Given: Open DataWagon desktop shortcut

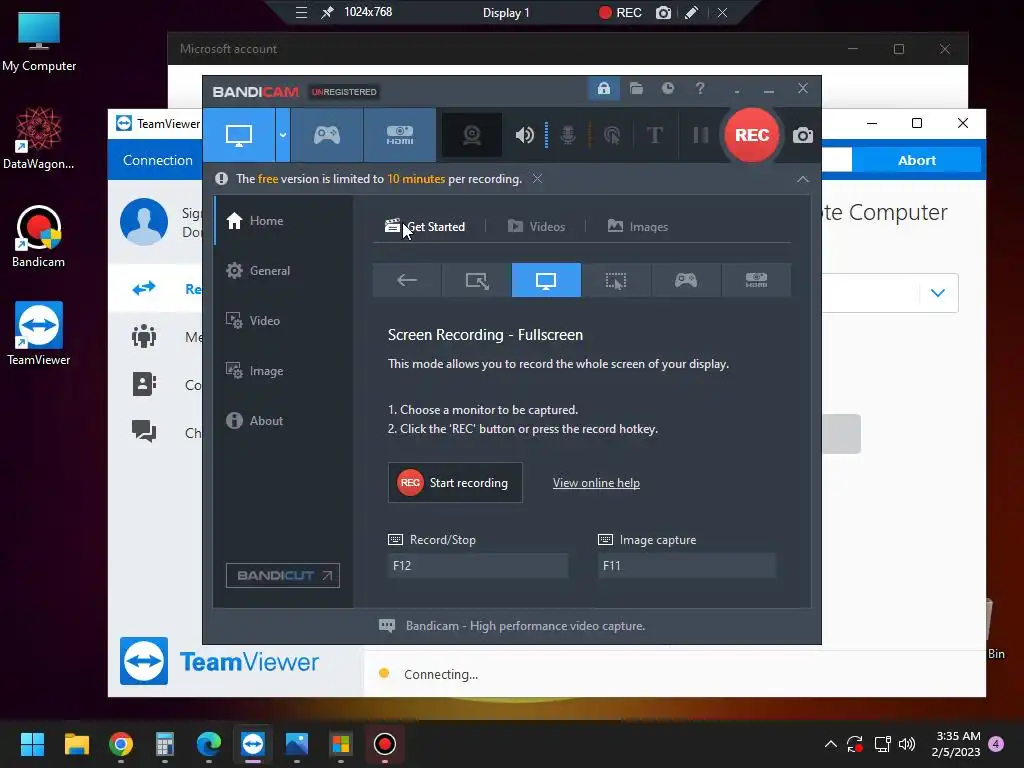Looking at the screenshot, I should [39, 138].
